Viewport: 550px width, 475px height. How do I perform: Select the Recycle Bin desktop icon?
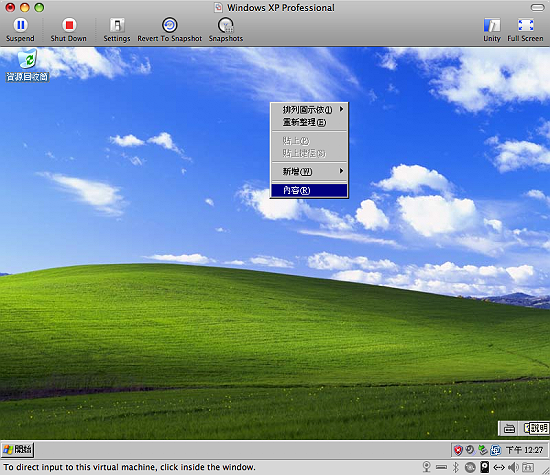(27, 66)
